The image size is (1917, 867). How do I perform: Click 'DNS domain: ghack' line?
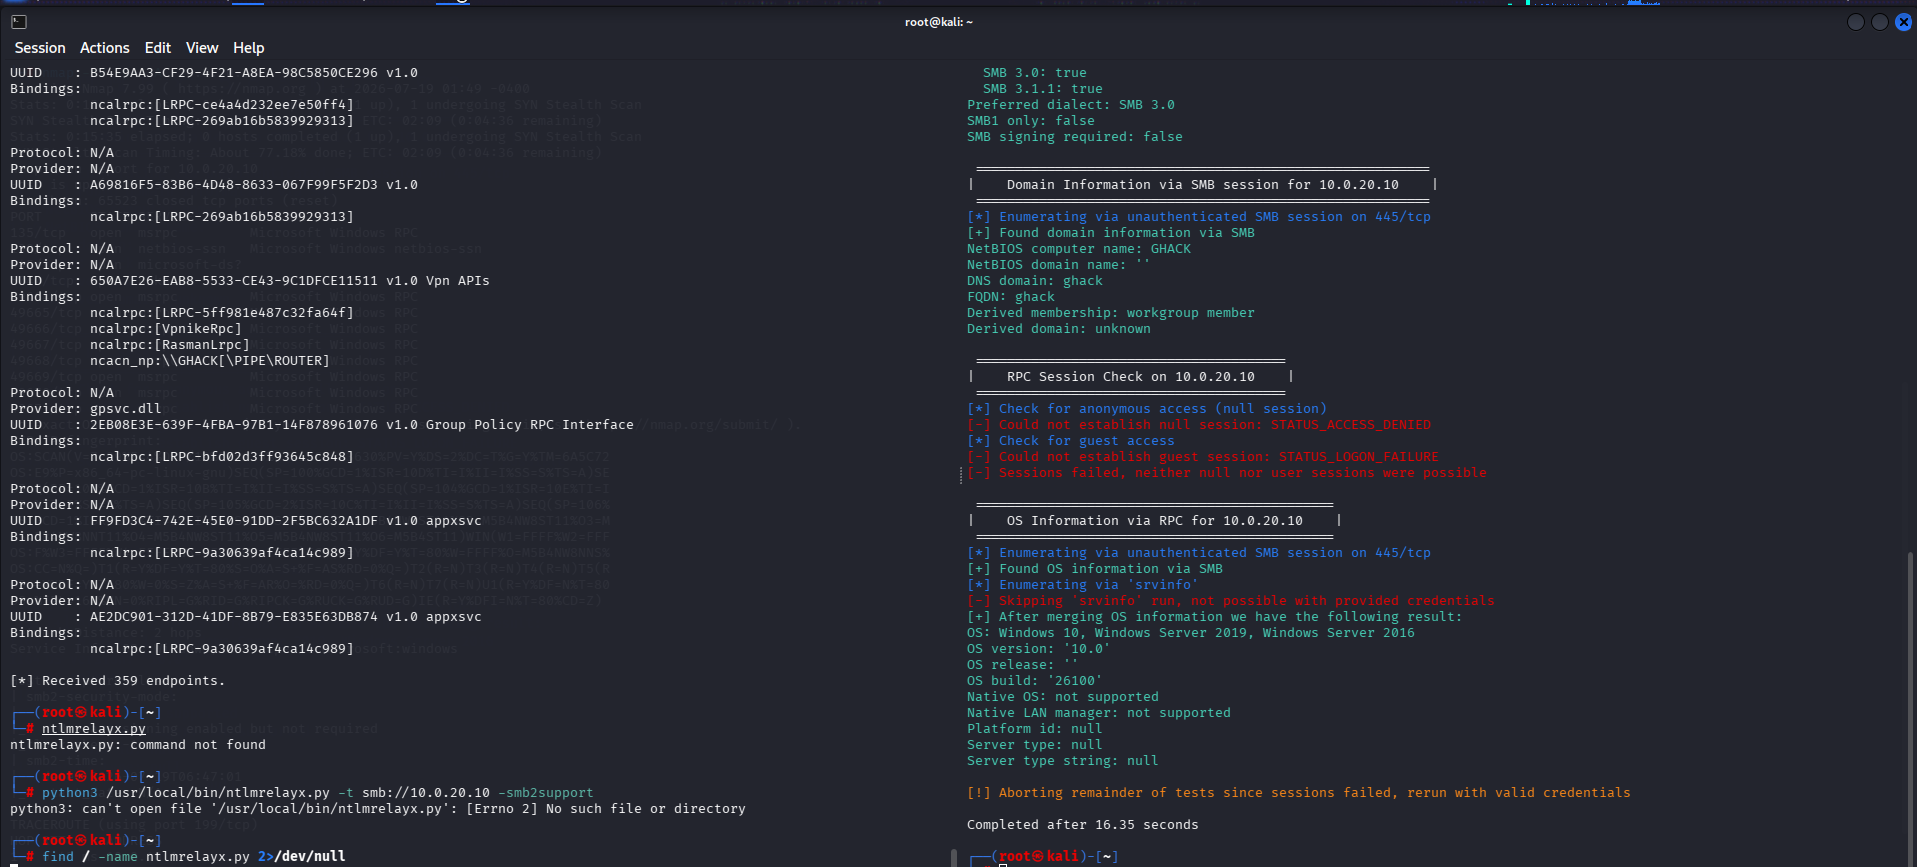[1035, 281]
